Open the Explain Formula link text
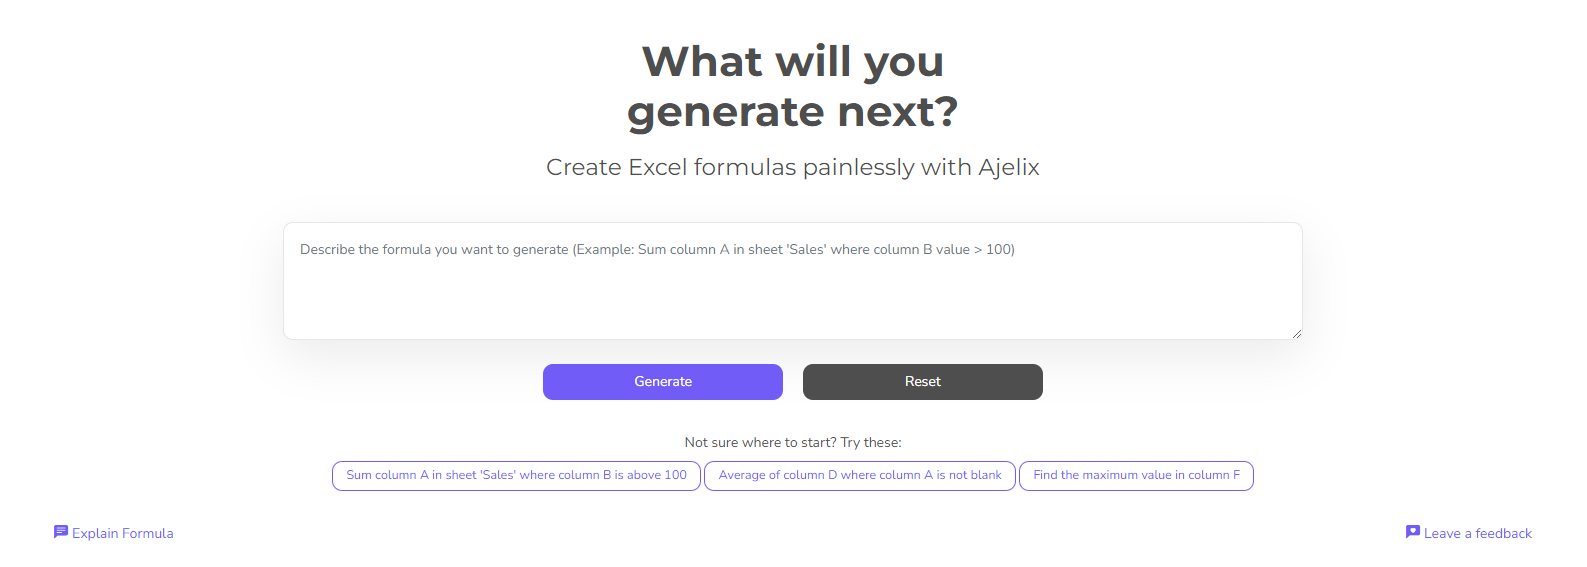Screen dimensions: 1587x567 coord(123,534)
